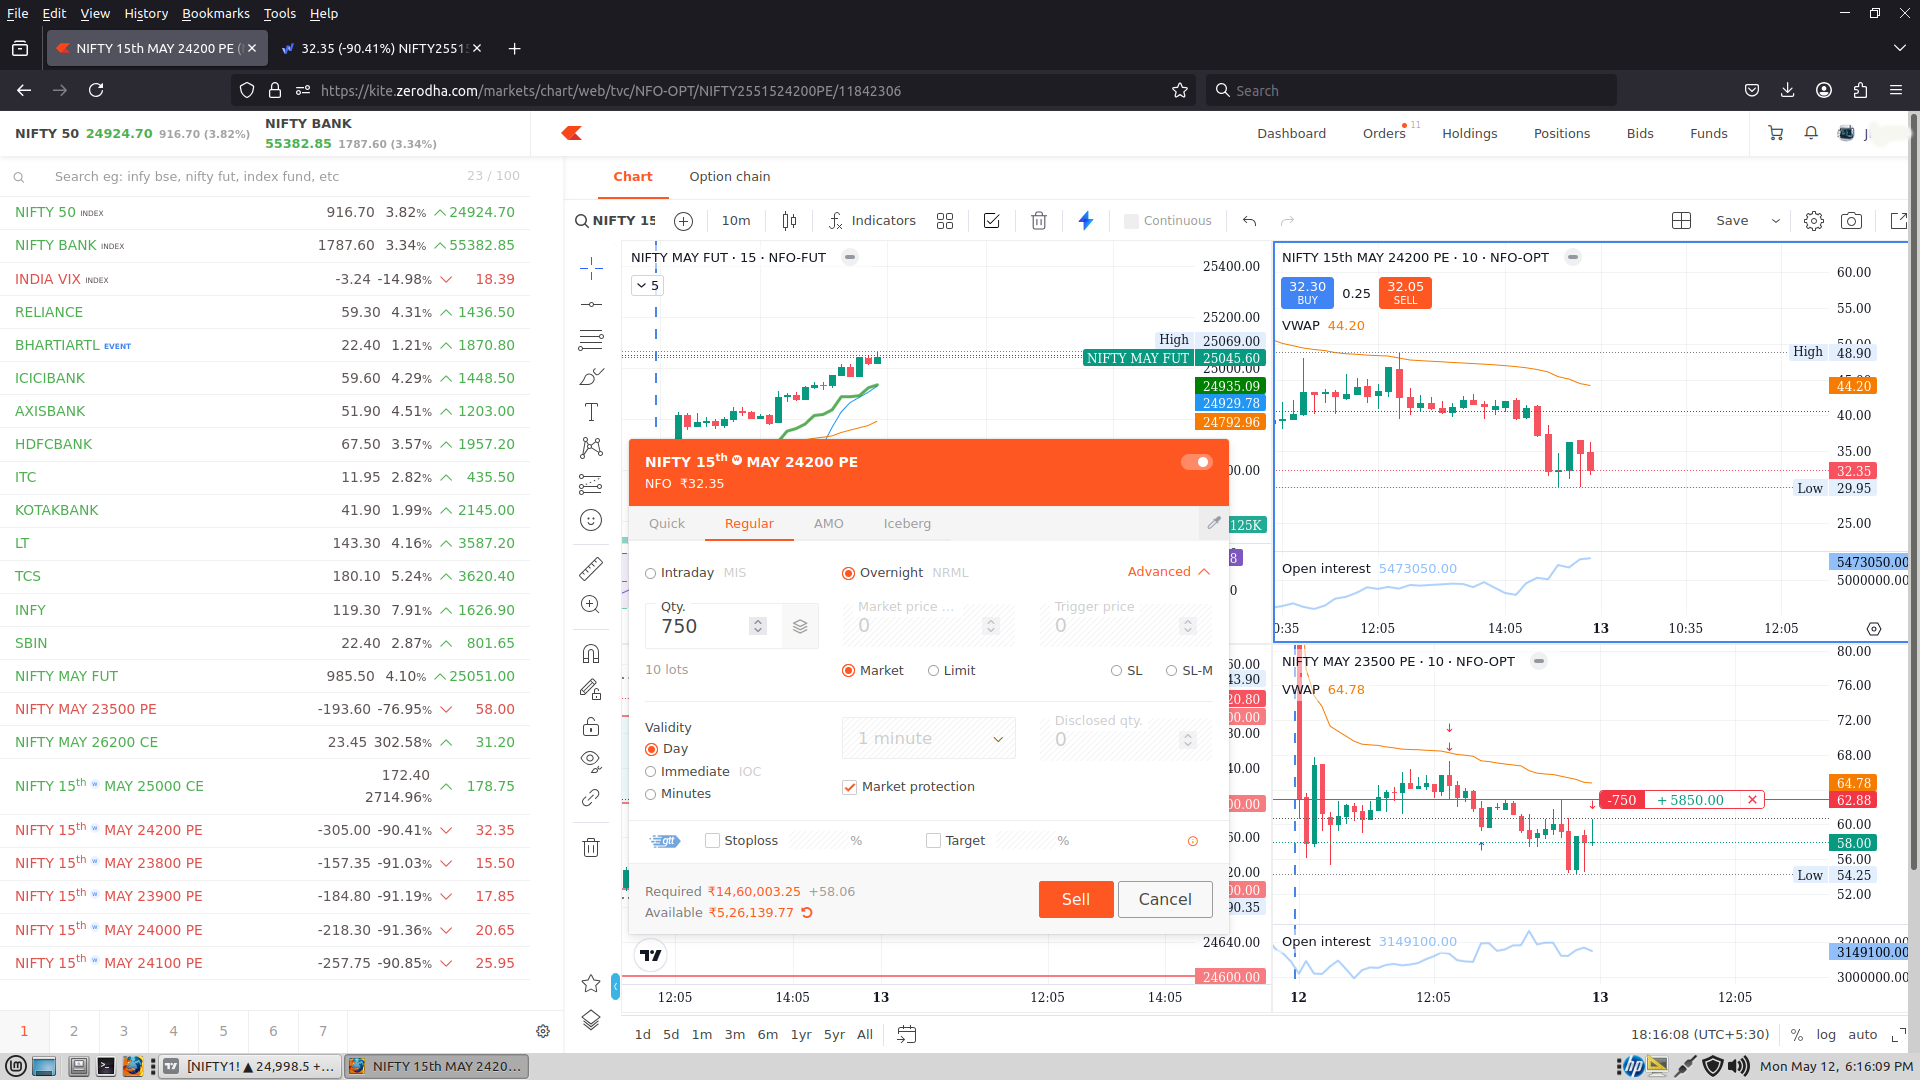The image size is (1920, 1080).
Task: Select the Overnight NRML product option
Action: point(905,573)
